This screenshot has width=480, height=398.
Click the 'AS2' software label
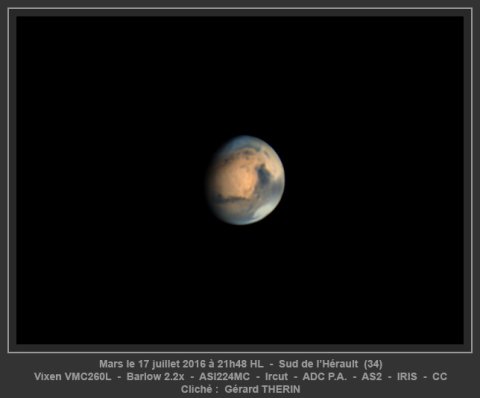372,376
